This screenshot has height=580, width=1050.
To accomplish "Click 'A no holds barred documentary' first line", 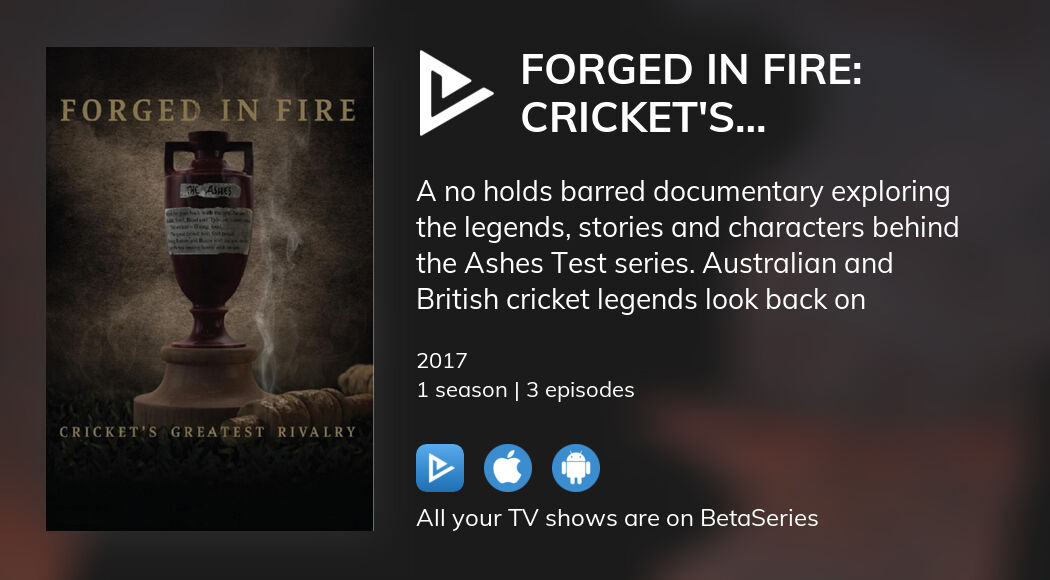I will pyautogui.click(x=683, y=192).
